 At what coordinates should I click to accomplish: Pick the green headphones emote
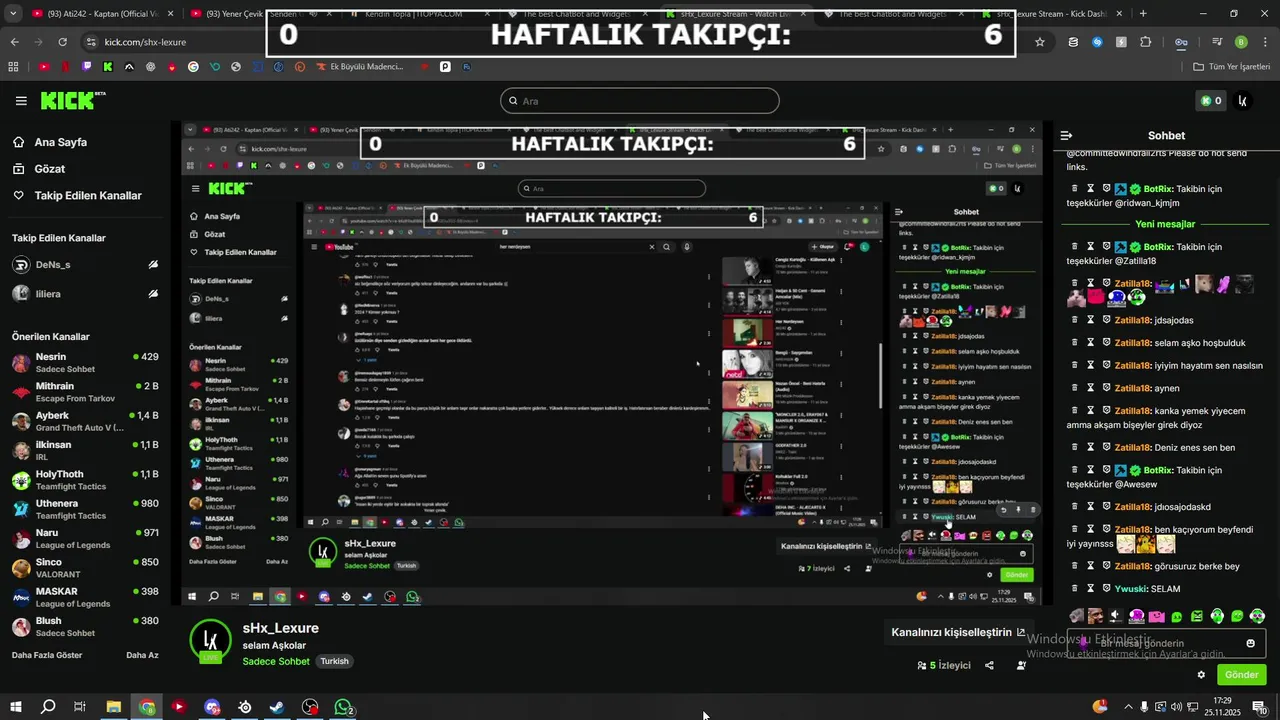(1217, 617)
